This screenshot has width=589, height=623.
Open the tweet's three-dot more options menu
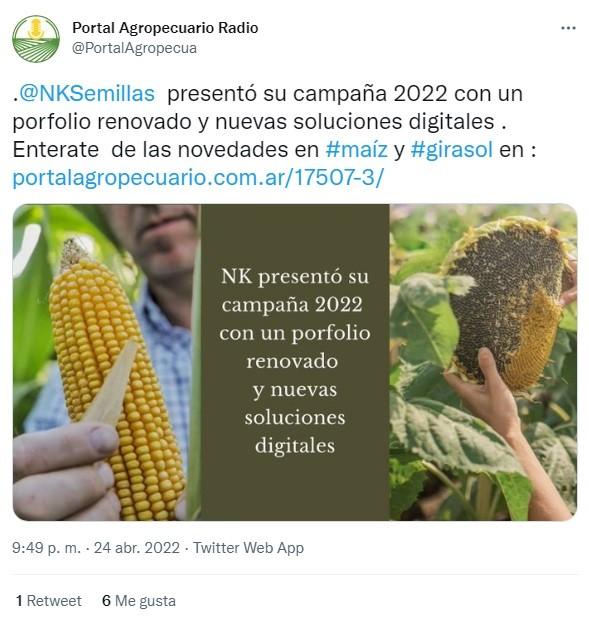pyautogui.click(x=568, y=28)
